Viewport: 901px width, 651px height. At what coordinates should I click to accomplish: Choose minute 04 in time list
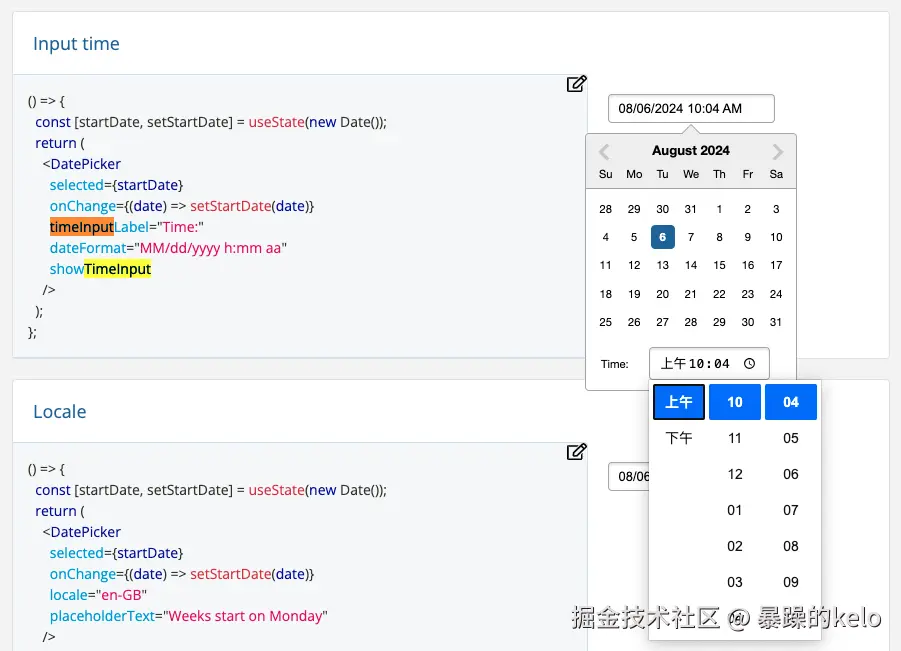coord(791,402)
